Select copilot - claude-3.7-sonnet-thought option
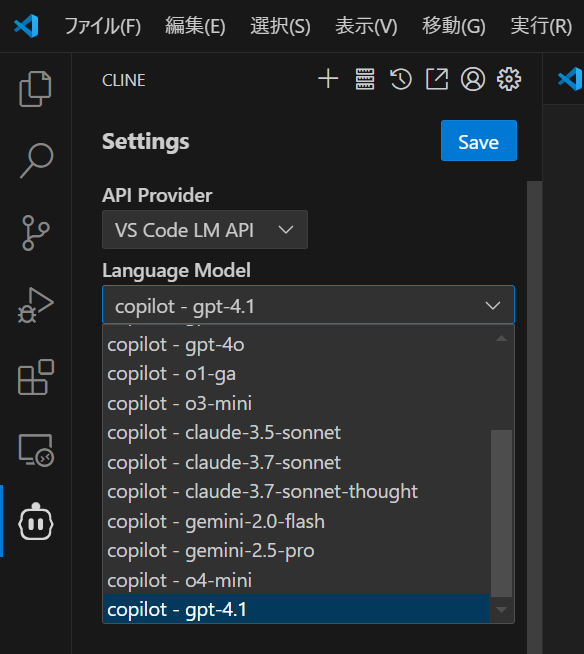The image size is (584, 654). 296,491
